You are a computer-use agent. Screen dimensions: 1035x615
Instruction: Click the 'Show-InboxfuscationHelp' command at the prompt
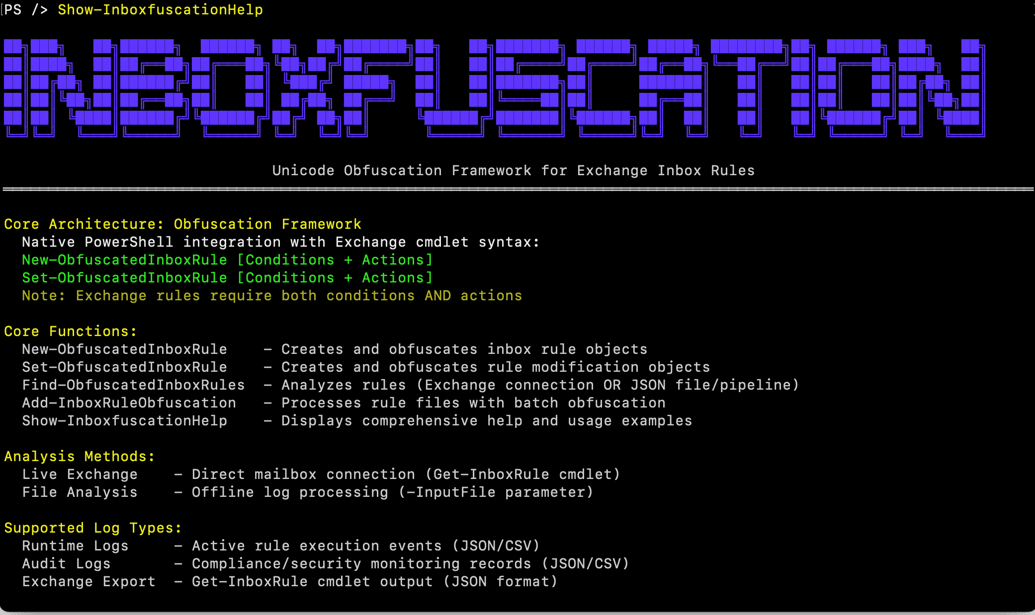[x=160, y=10]
